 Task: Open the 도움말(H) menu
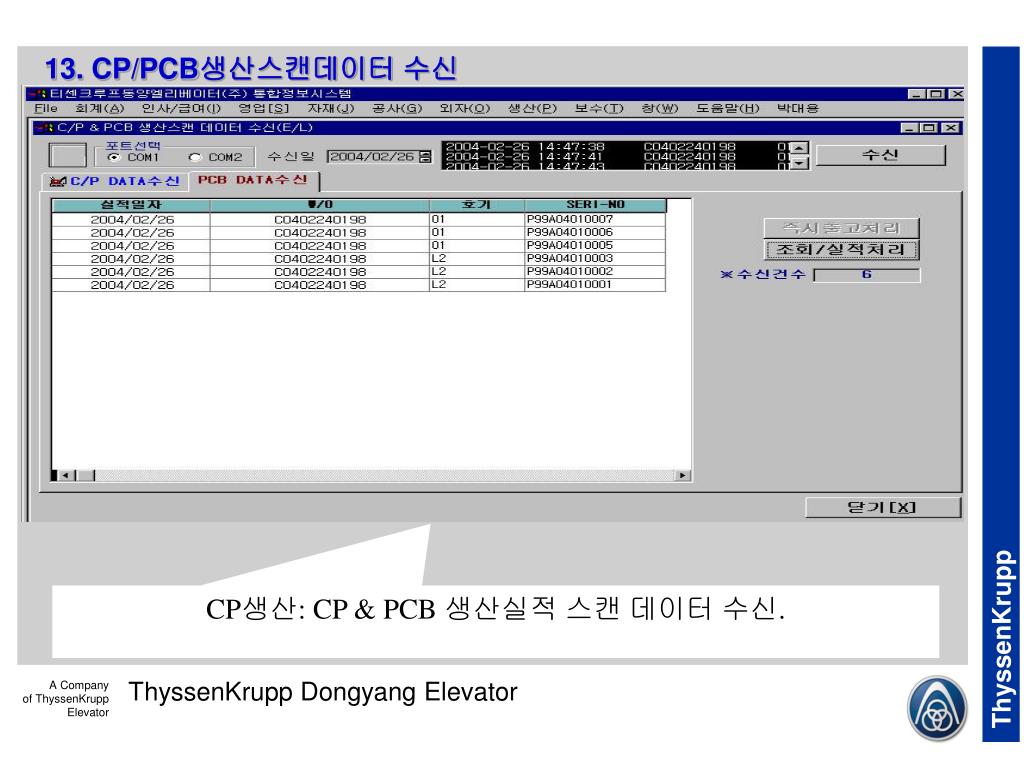coord(727,108)
